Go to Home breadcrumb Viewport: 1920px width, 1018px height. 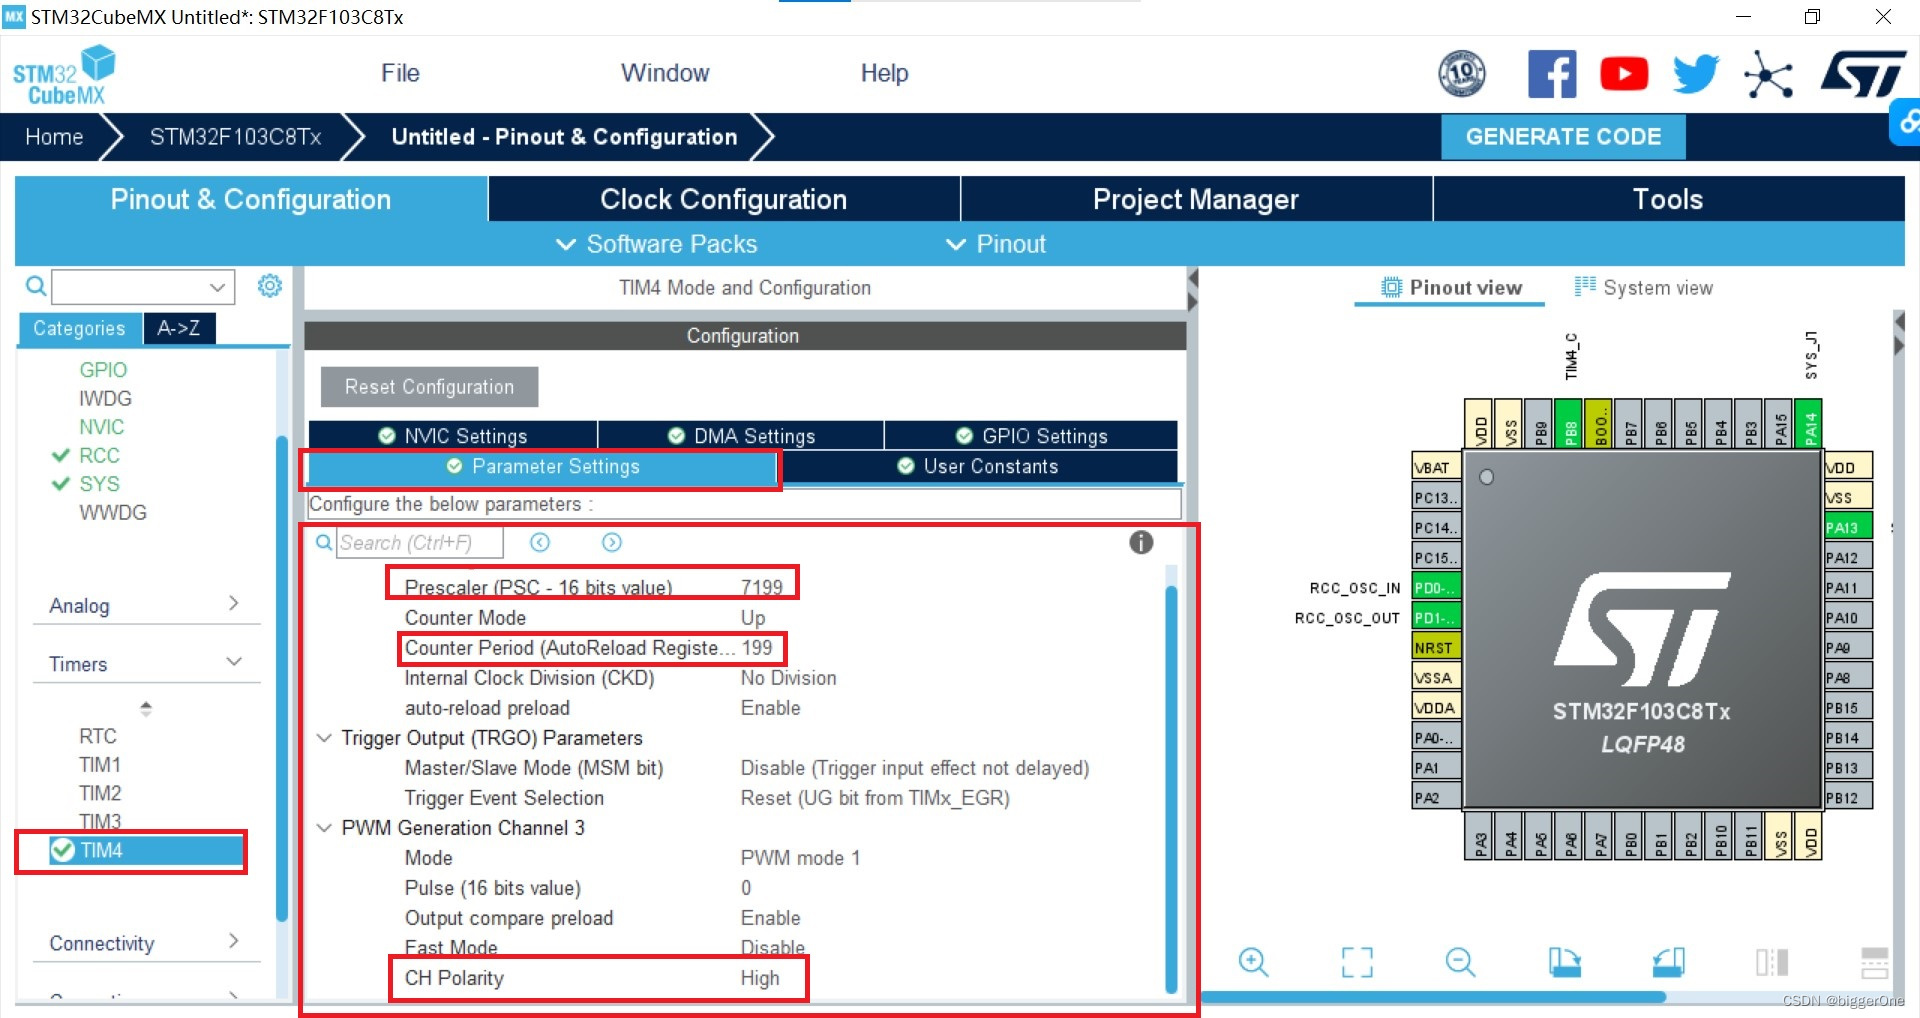54,136
